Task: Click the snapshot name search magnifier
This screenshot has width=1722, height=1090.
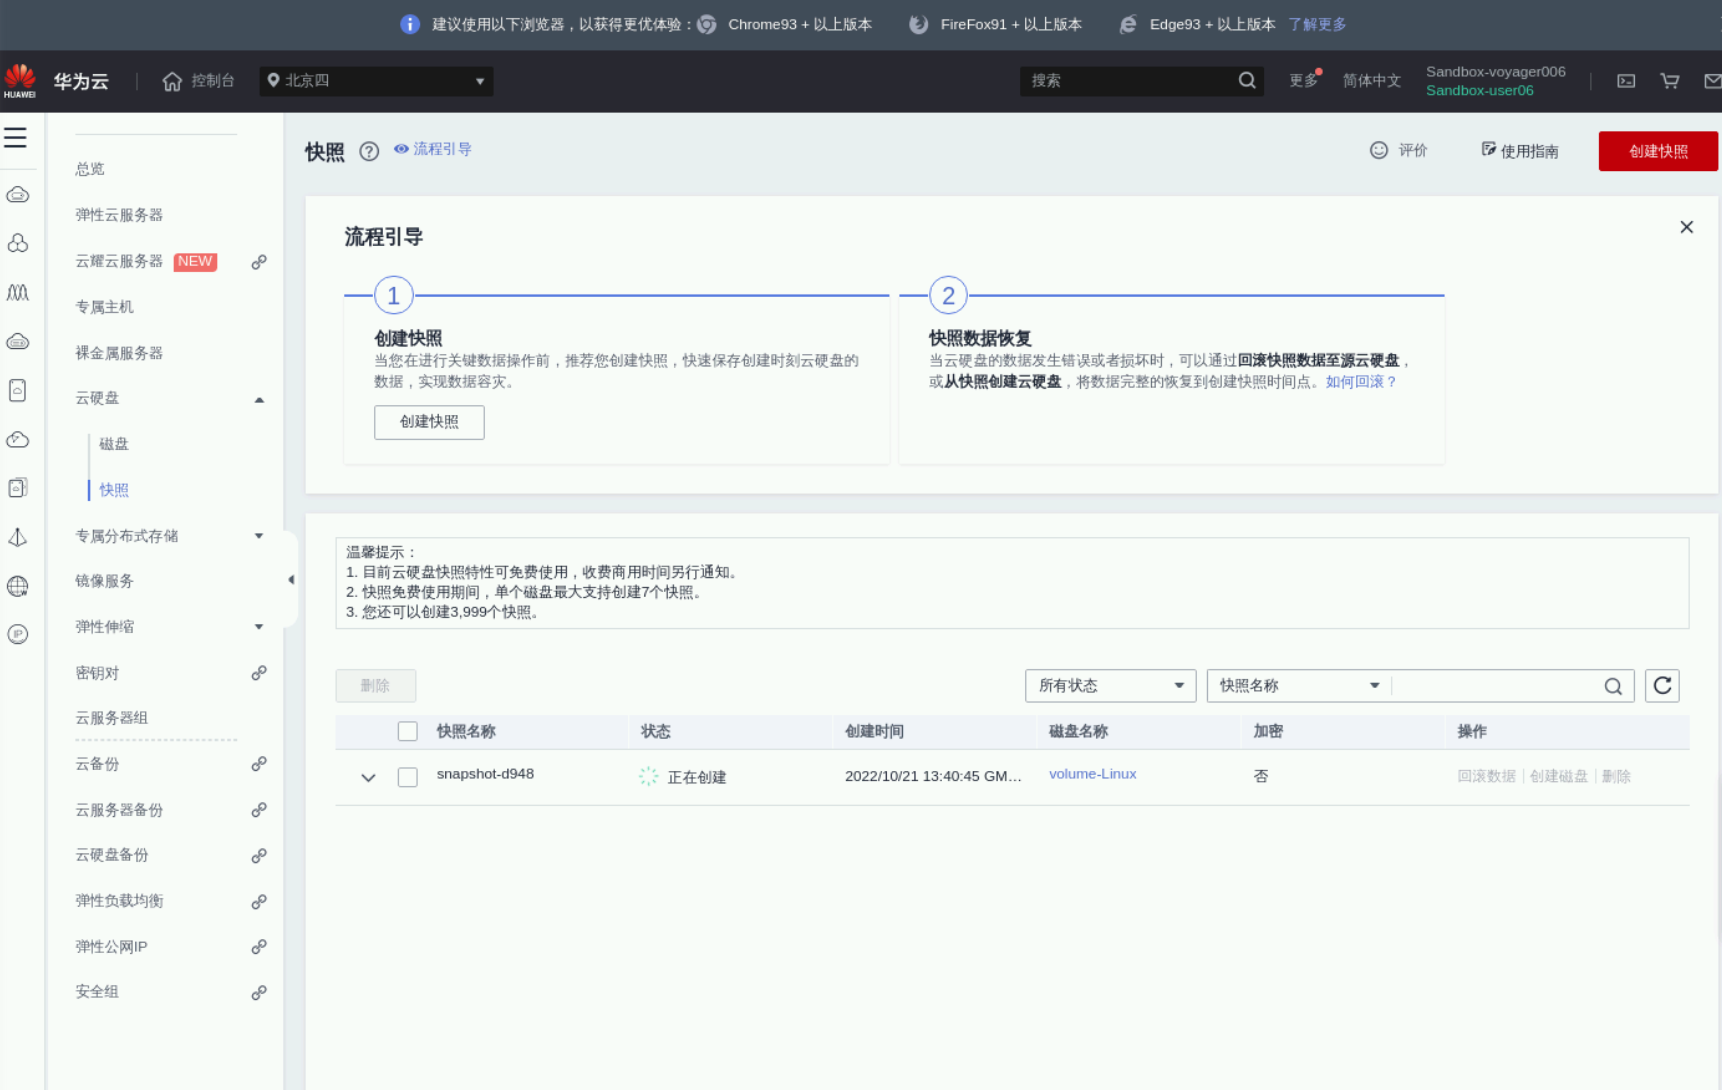Action: point(1613,686)
